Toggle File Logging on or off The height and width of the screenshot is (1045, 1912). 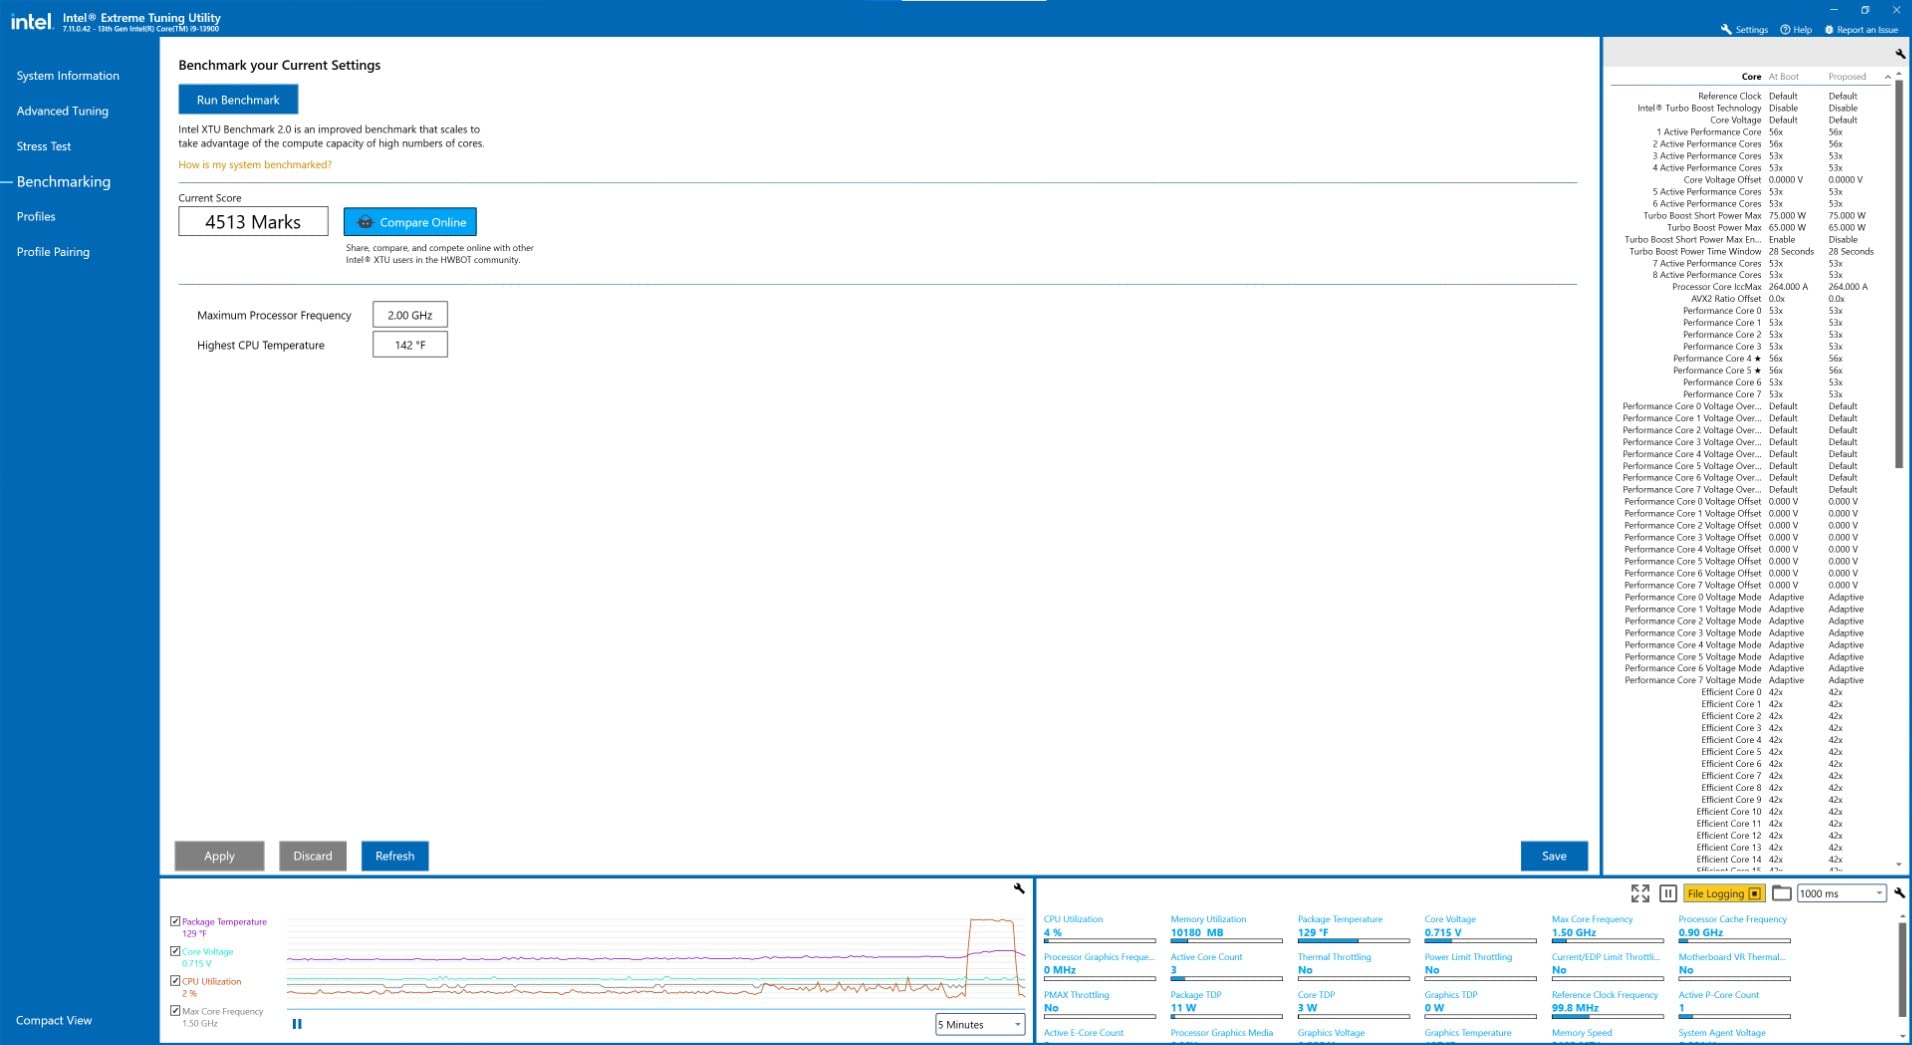click(1723, 893)
